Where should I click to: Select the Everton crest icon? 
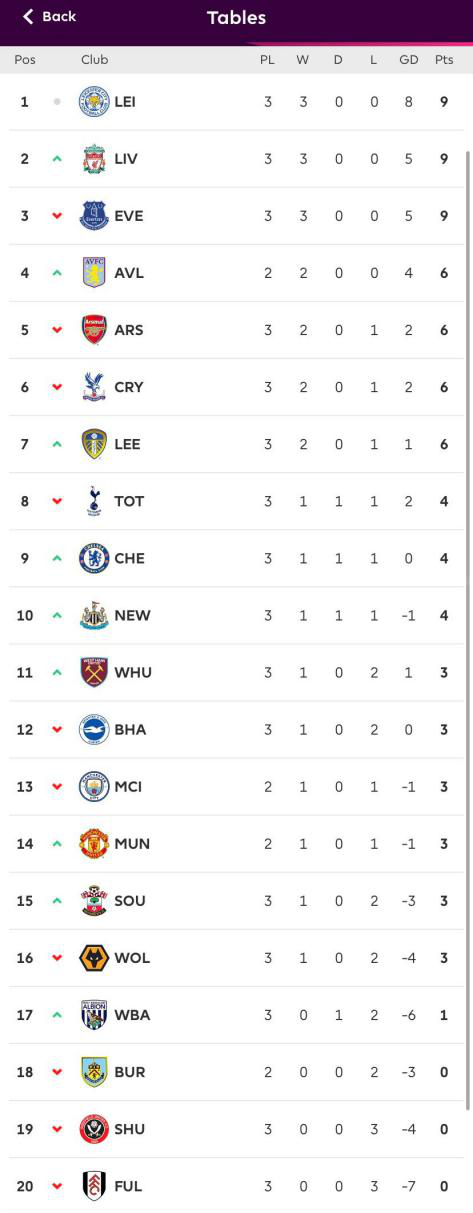click(94, 216)
